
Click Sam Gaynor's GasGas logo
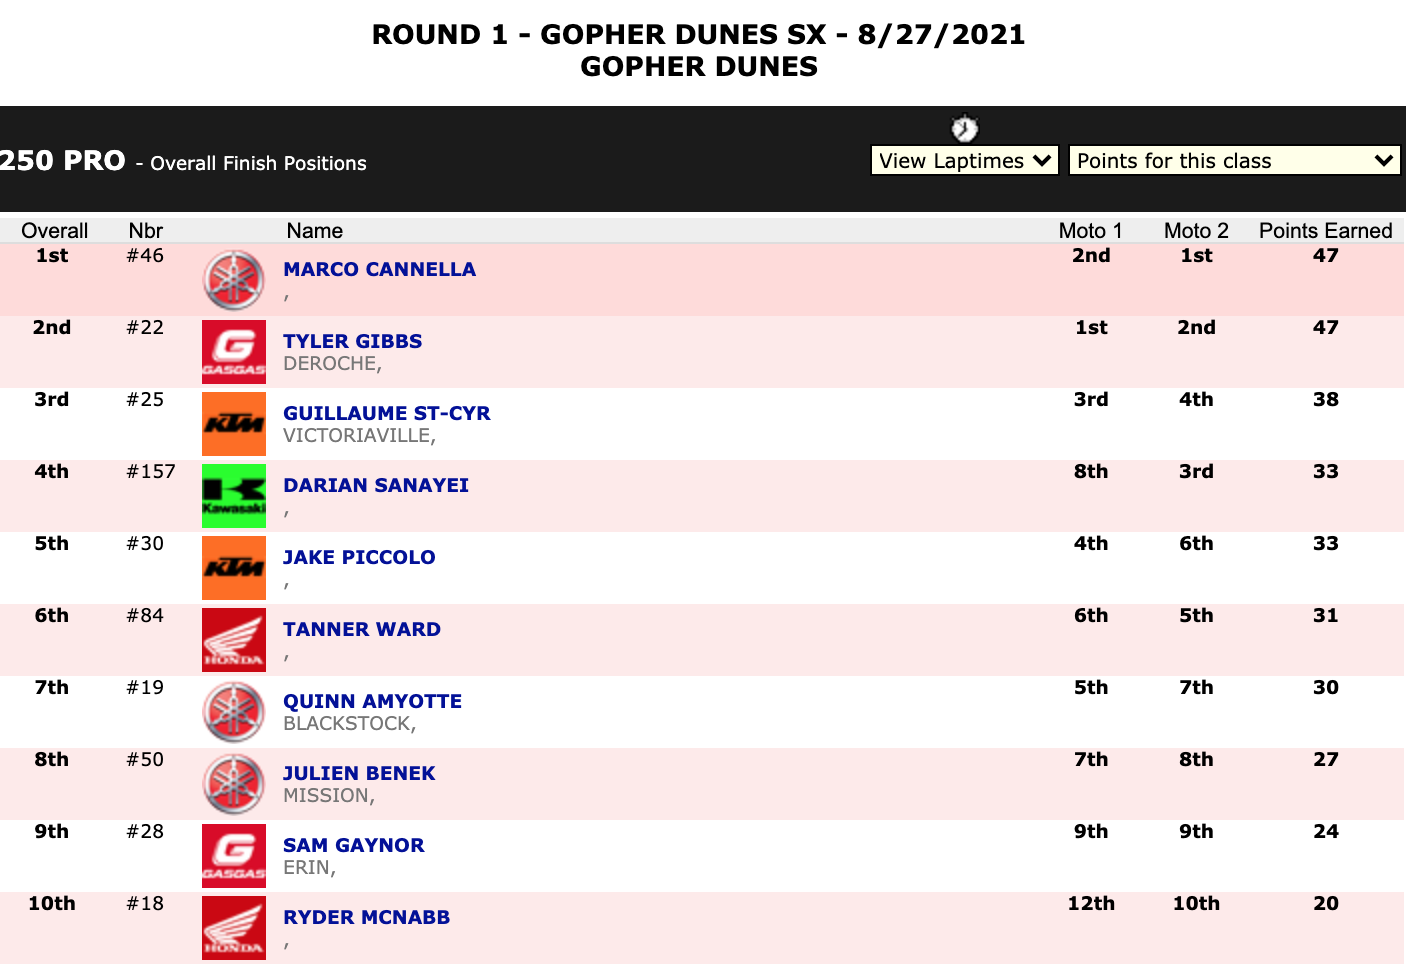point(234,856)
